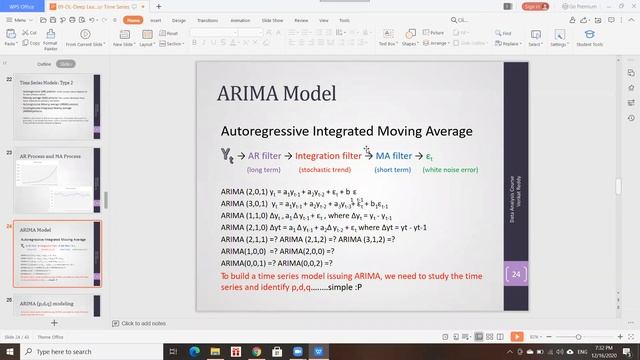Open the Tools ribbon tab

click(x=344, y=20)
